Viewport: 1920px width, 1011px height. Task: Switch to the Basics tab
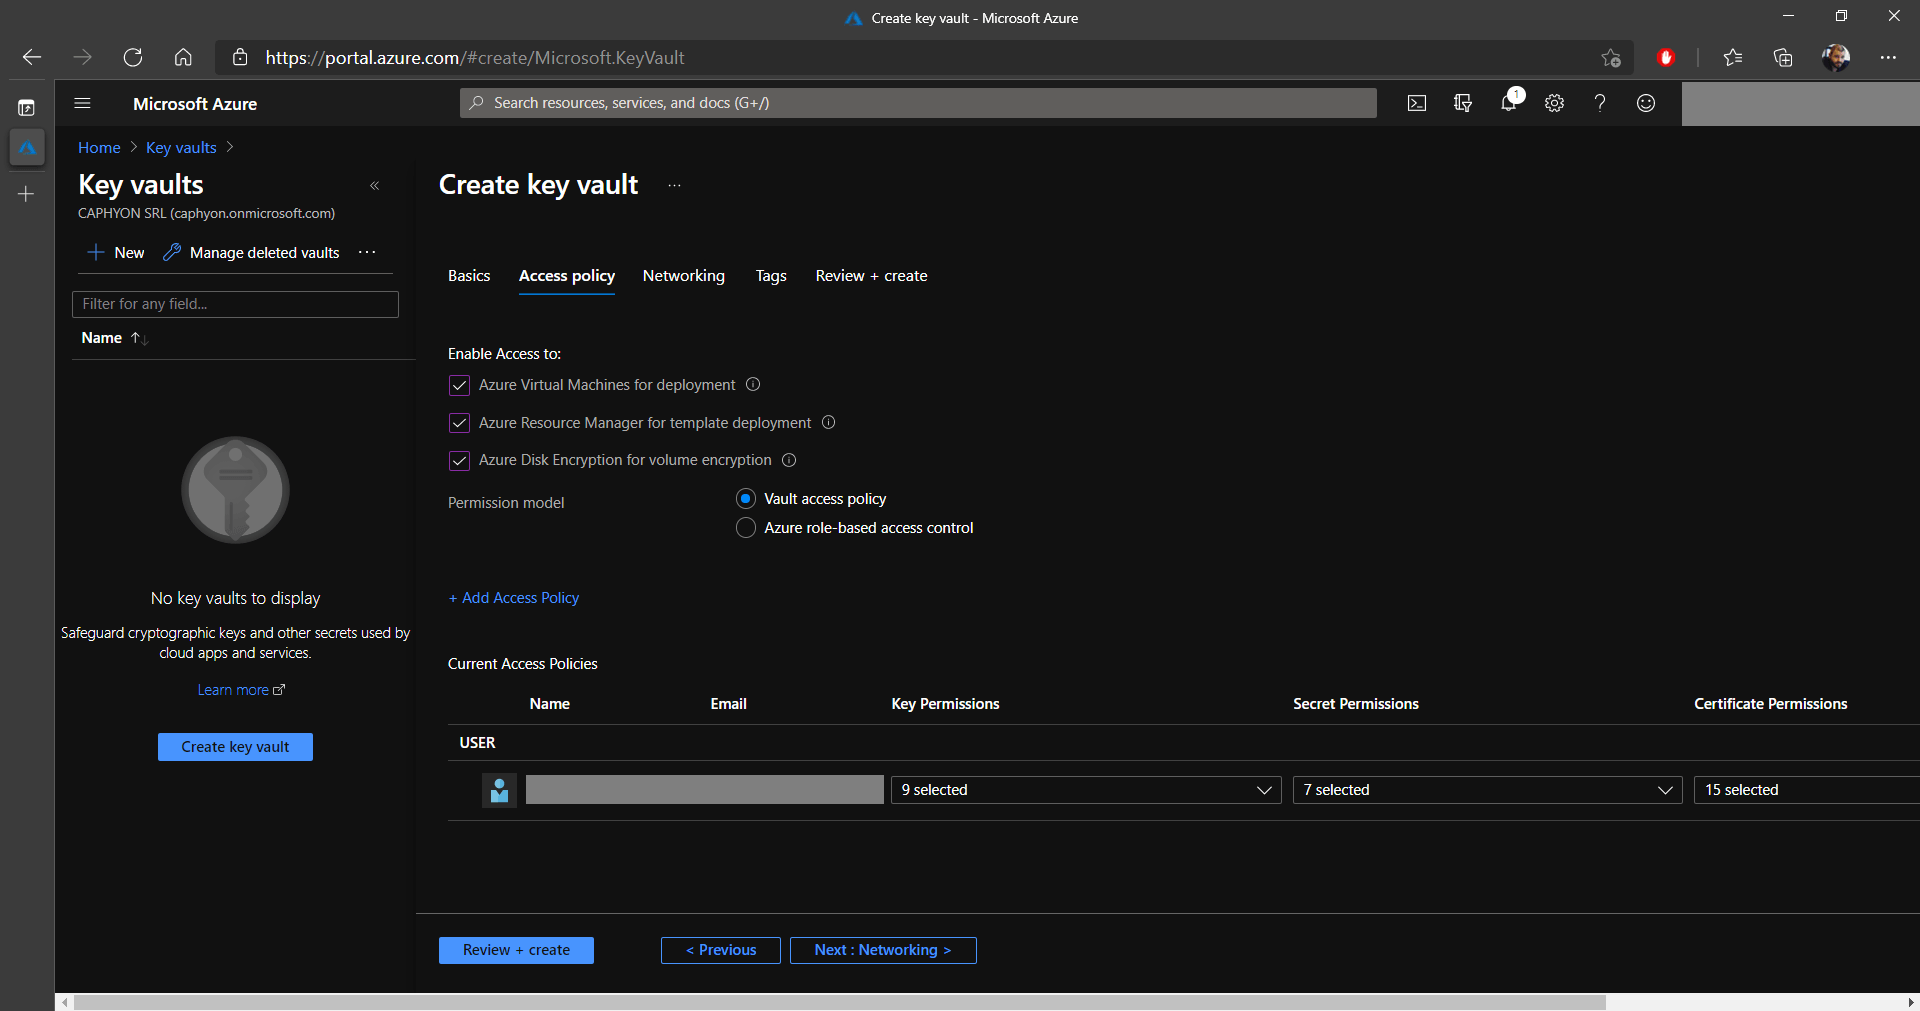pyautogui.click(x=469, y=276)
